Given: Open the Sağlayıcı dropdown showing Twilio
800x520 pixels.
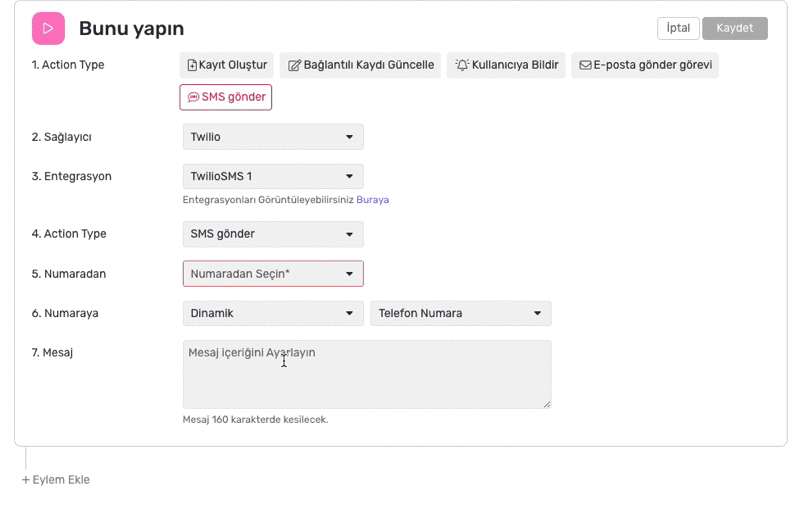Looking at the screenshot, I should (273, 137).
